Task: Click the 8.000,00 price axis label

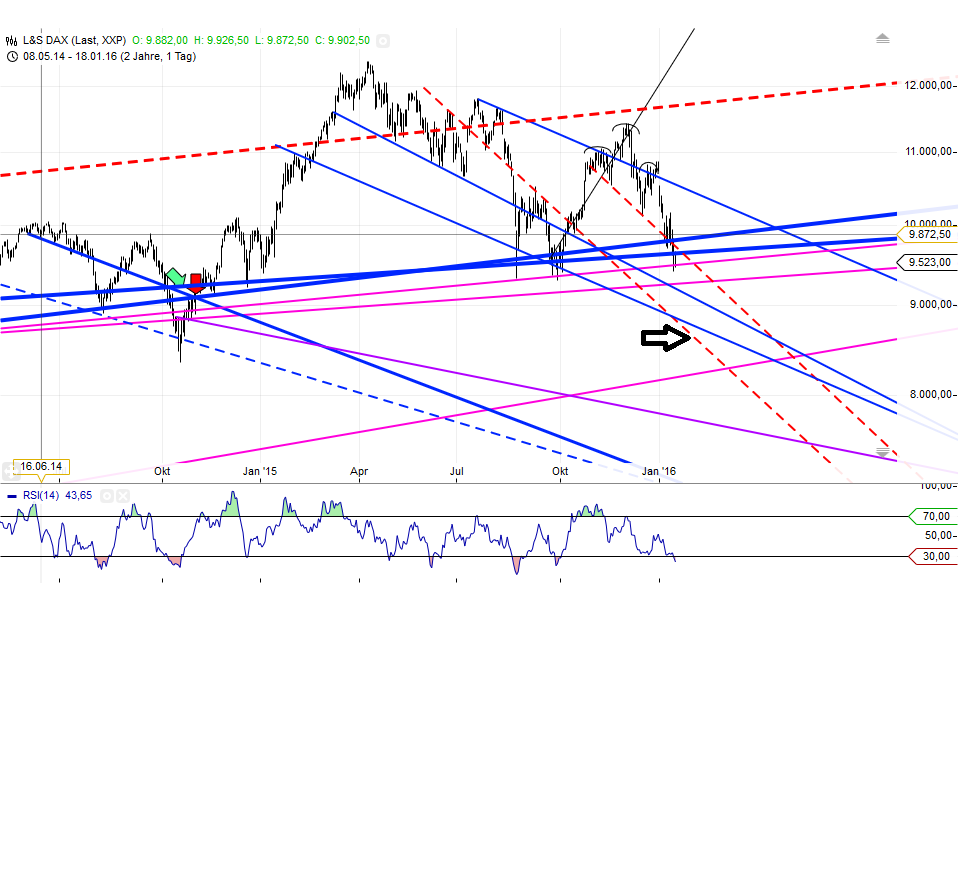Action: (931, 395)
